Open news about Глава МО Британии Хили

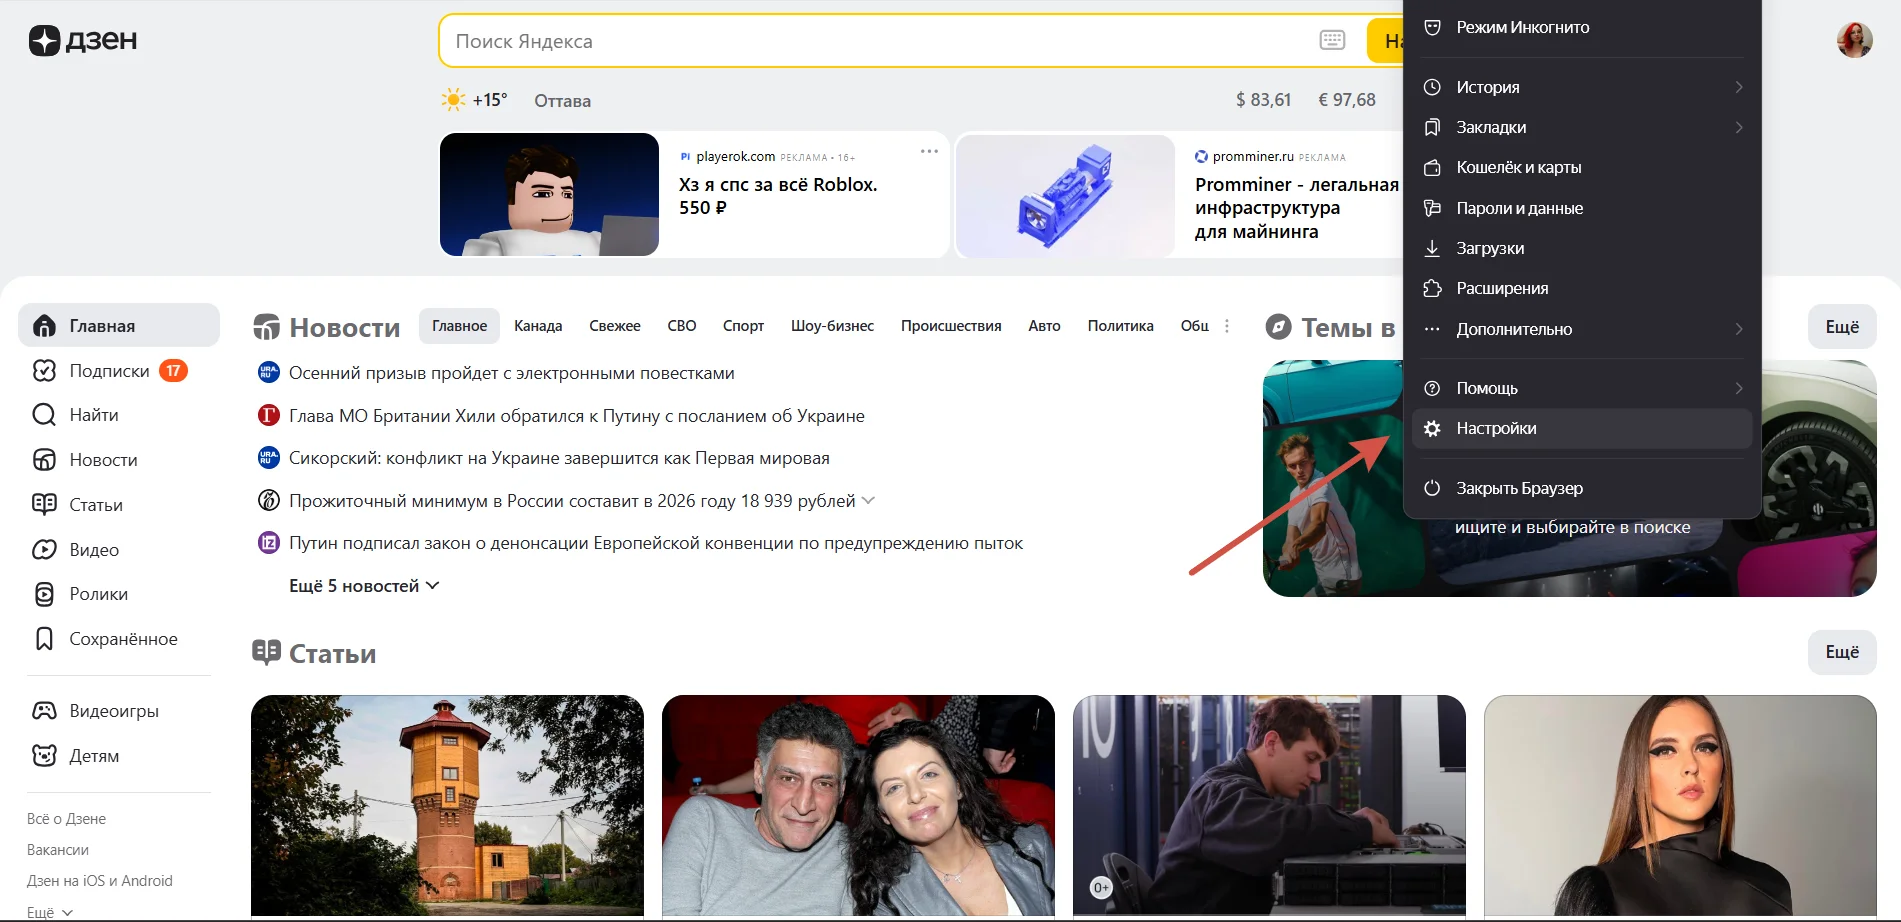(576, 416)
